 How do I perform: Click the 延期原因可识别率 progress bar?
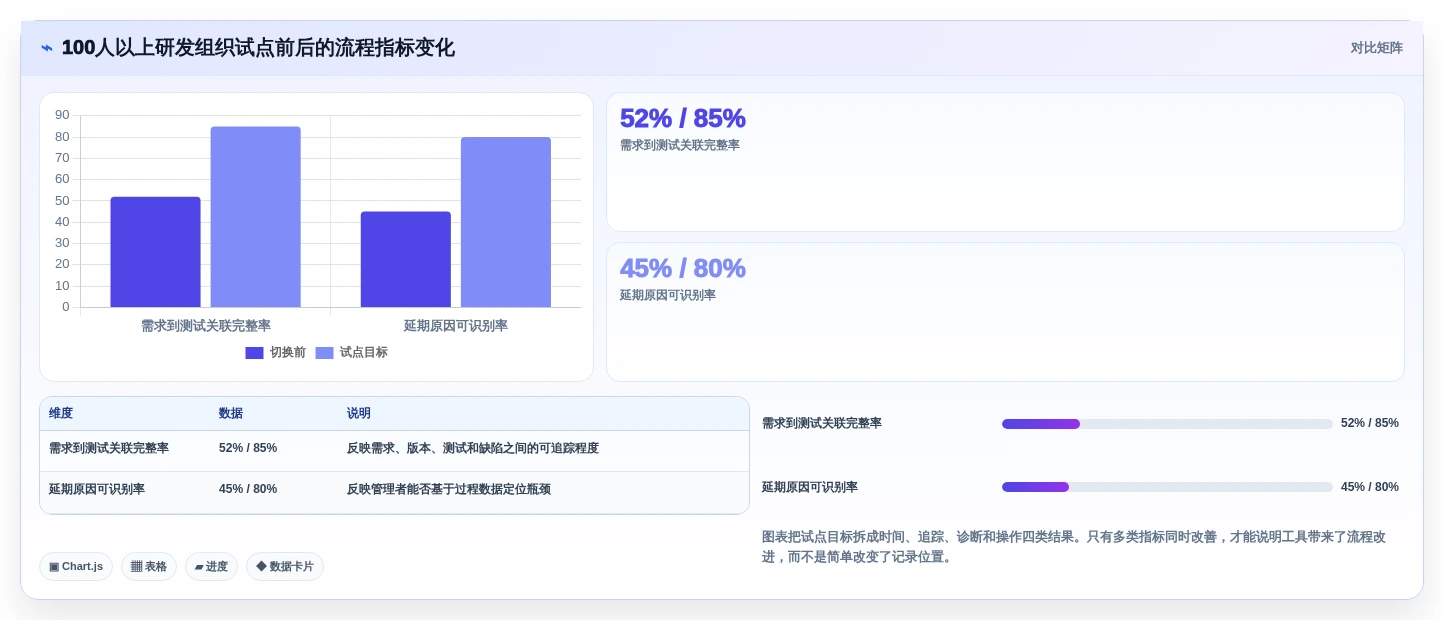point(1167,487)
